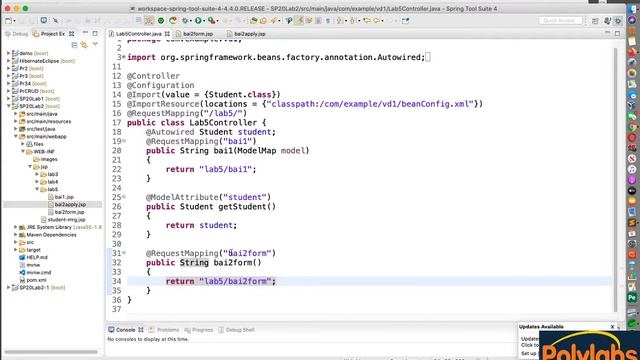Viewport: 640px width, 360px height.
Task: Click the Collapse All icon in Project Explorer
Action: pos(74,45)
